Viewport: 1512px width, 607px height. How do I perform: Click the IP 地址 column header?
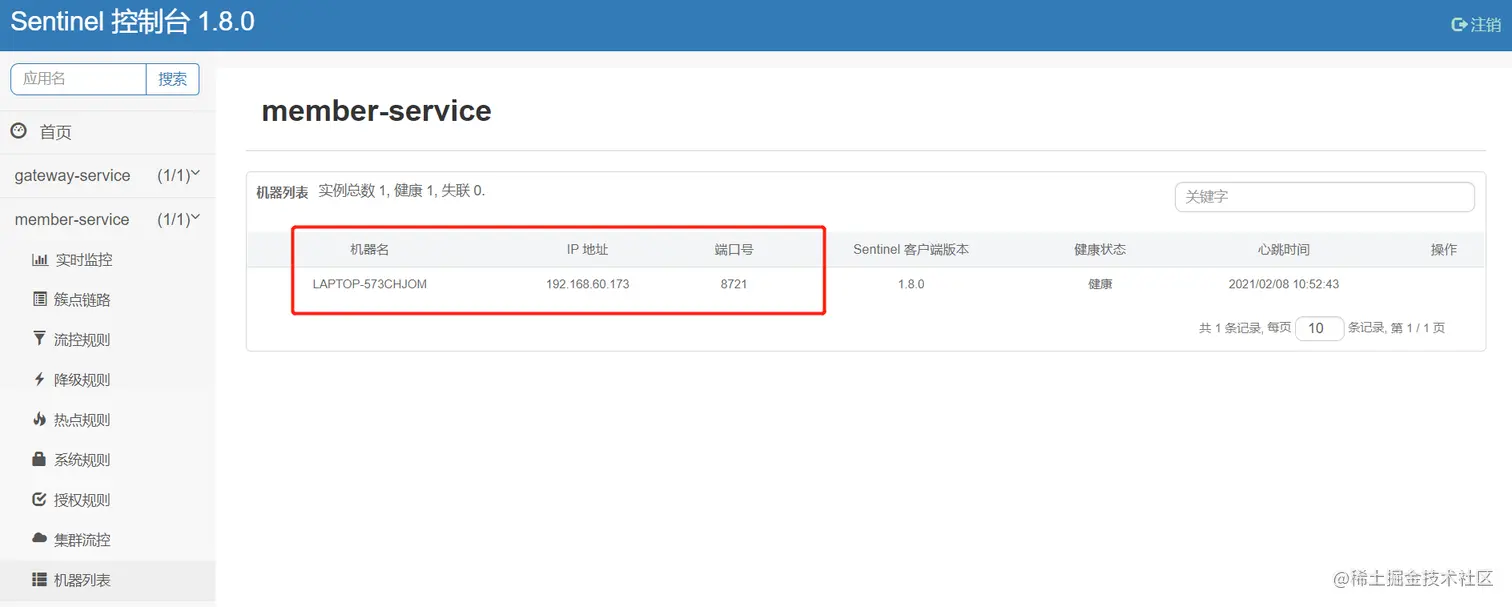coord(587,250)
